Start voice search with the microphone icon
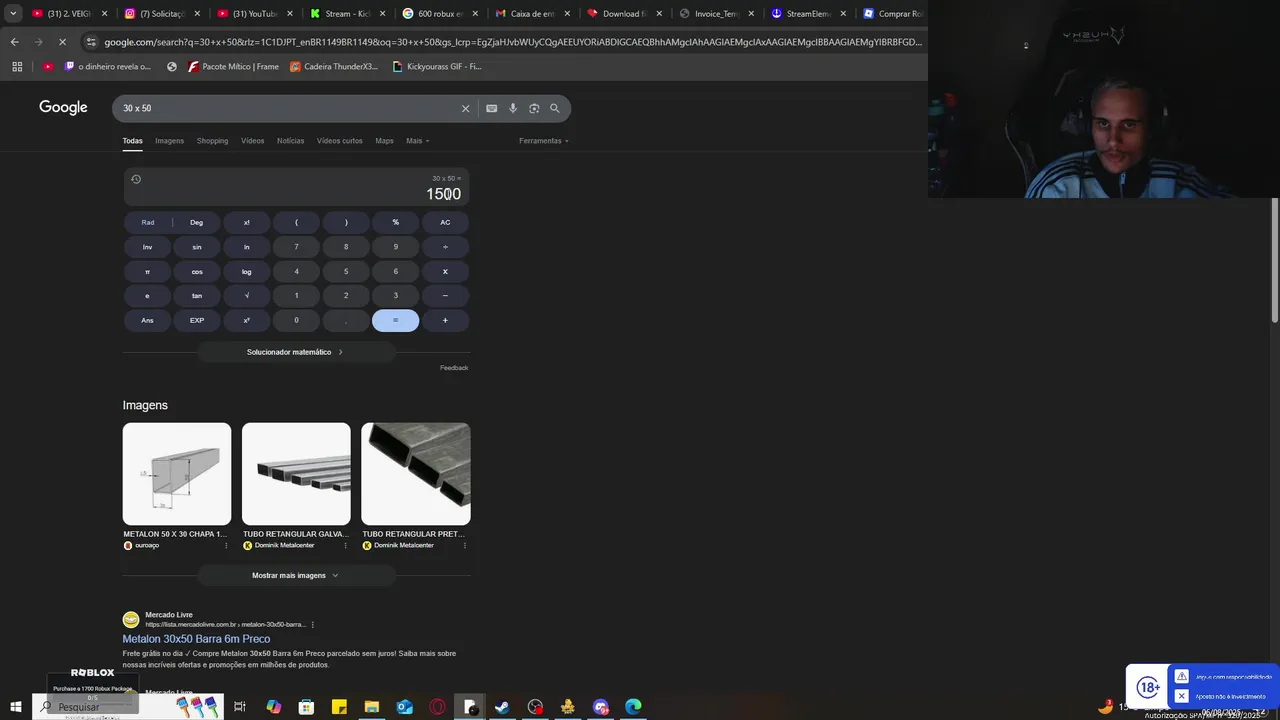Viewport: 1280px width, 720px height. tap(513, 108)
